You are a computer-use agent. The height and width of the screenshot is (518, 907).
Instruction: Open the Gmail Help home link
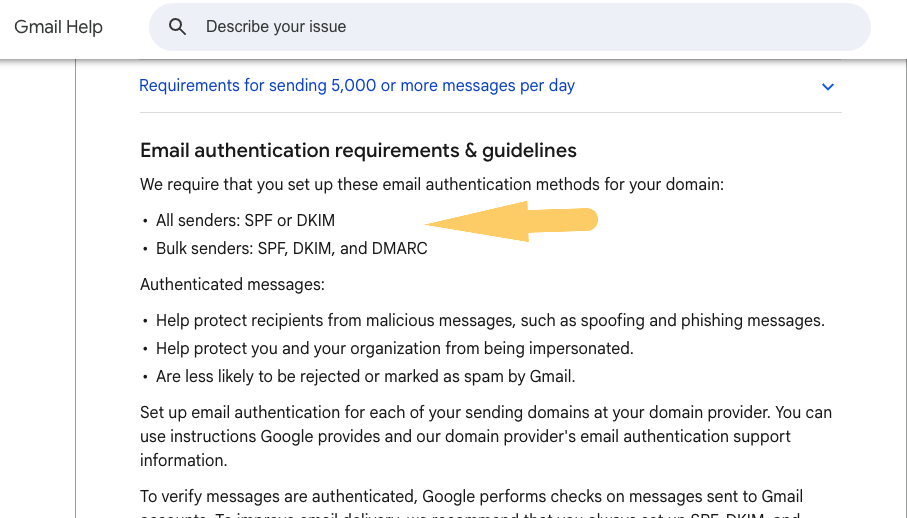pos(58,27)
